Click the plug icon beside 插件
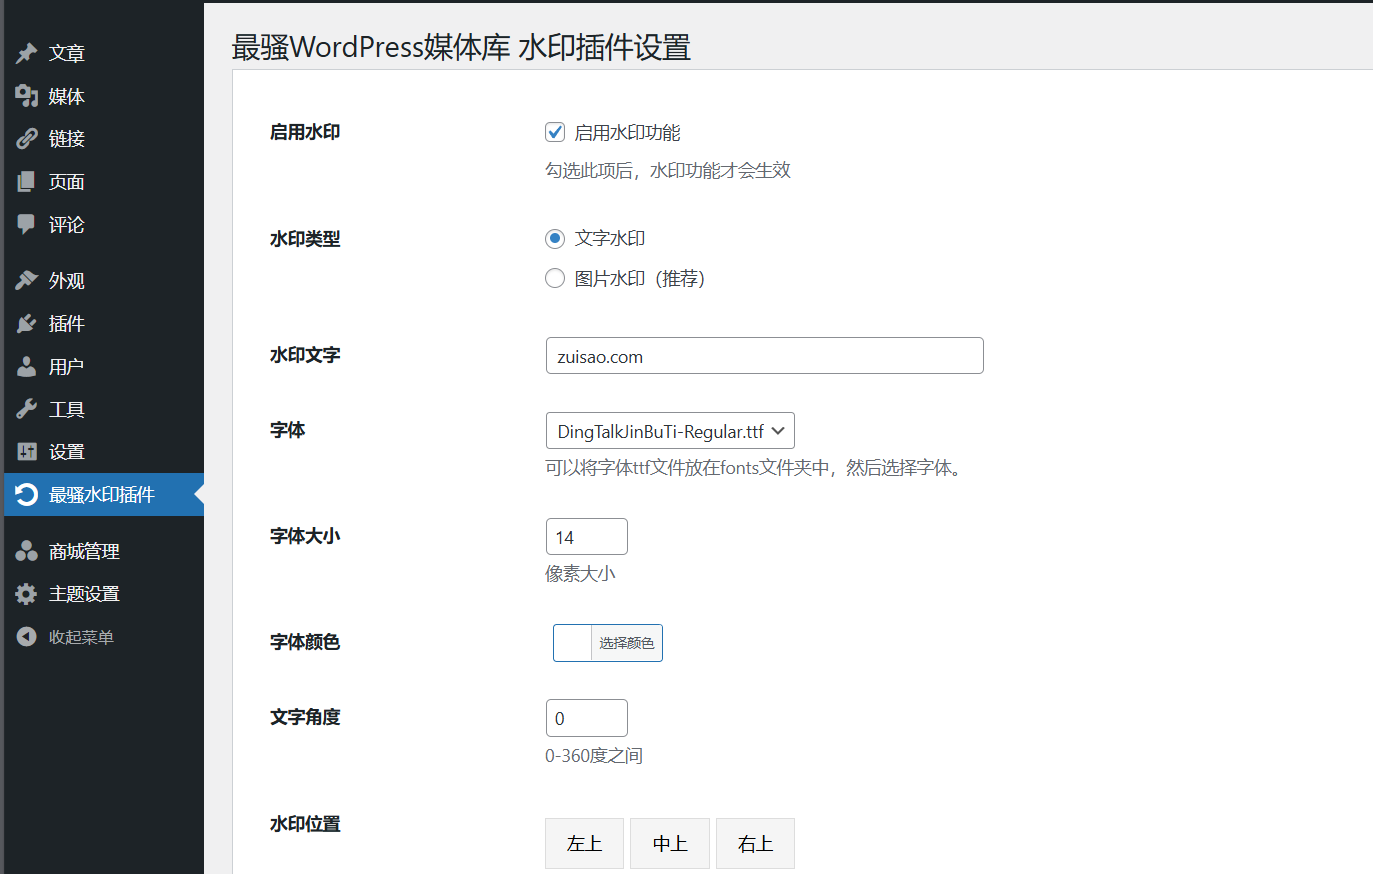This screenshot has width=1373, height=874. coord(26,324)
